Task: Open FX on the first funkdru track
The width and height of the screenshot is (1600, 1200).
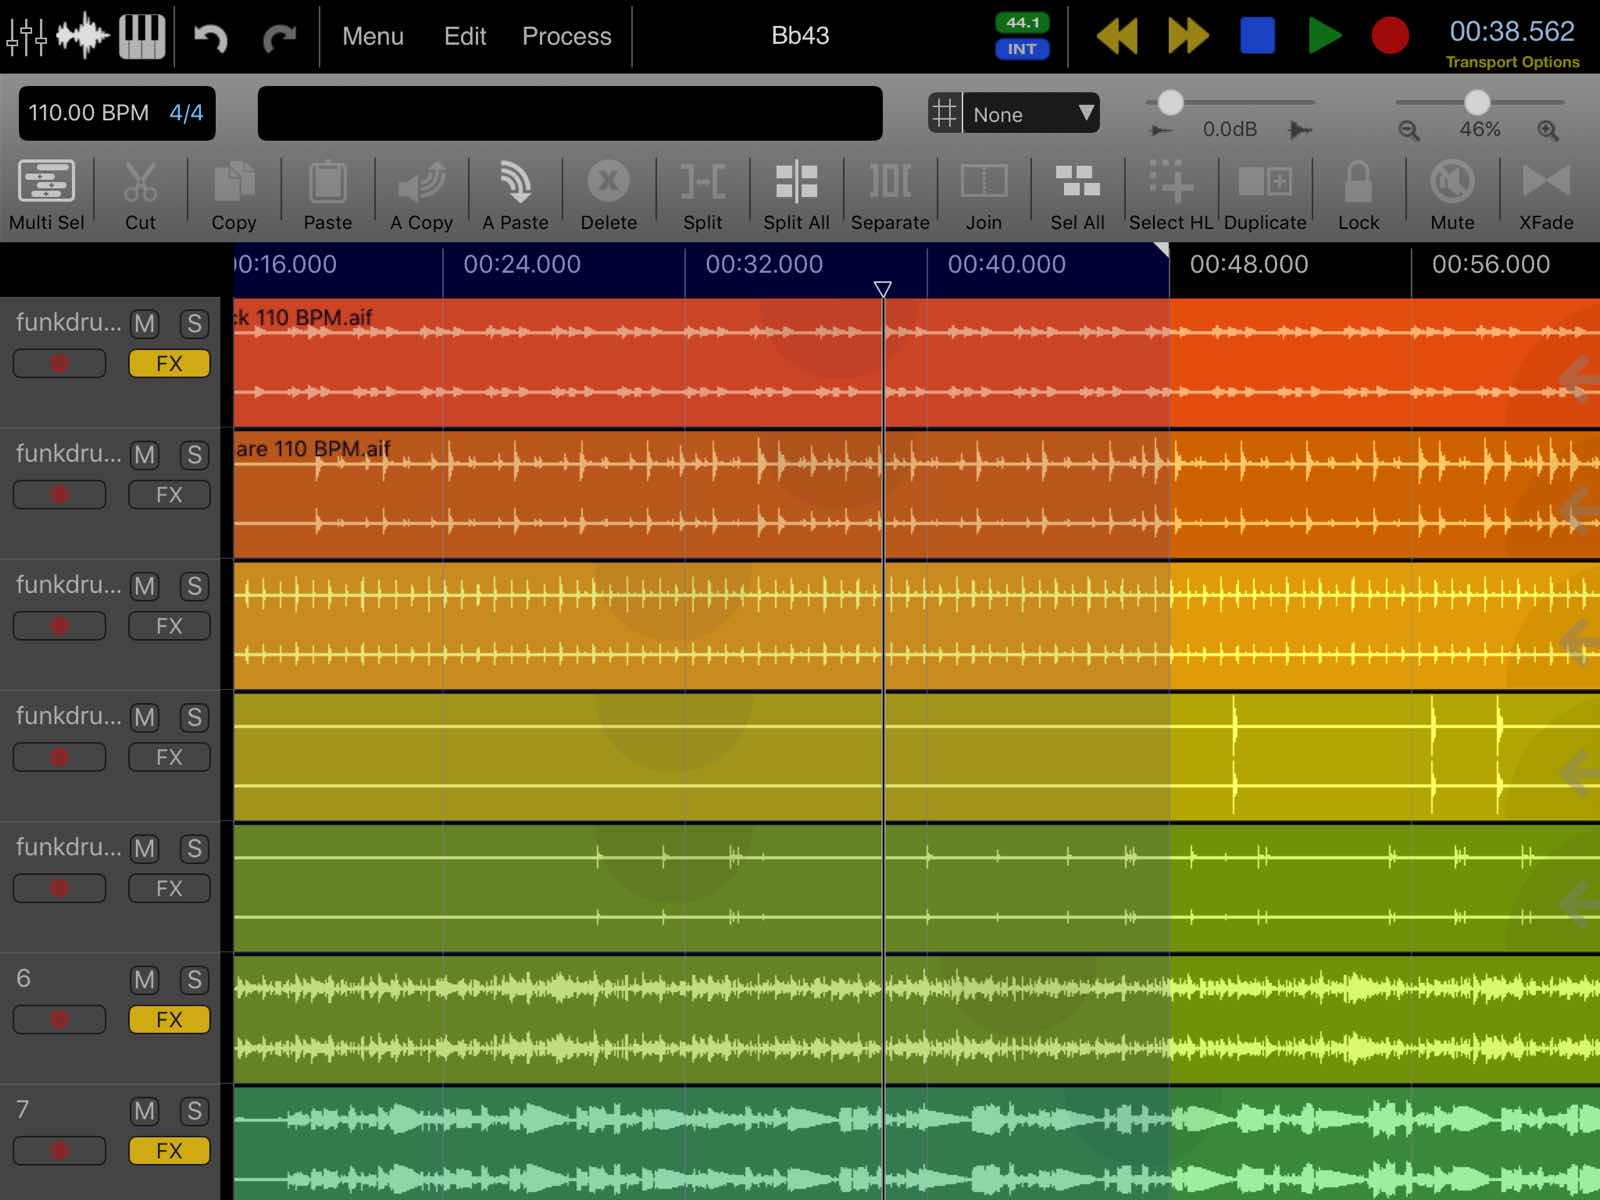Action: pos(169,364)
